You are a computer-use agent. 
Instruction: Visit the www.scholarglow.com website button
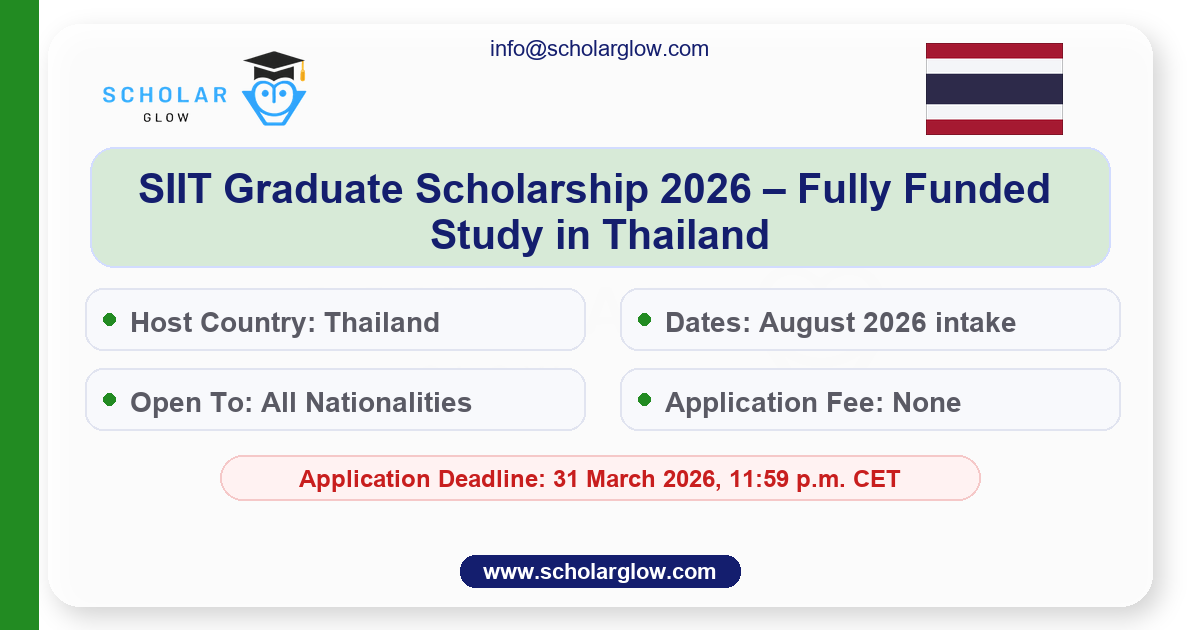coord(600,572)
